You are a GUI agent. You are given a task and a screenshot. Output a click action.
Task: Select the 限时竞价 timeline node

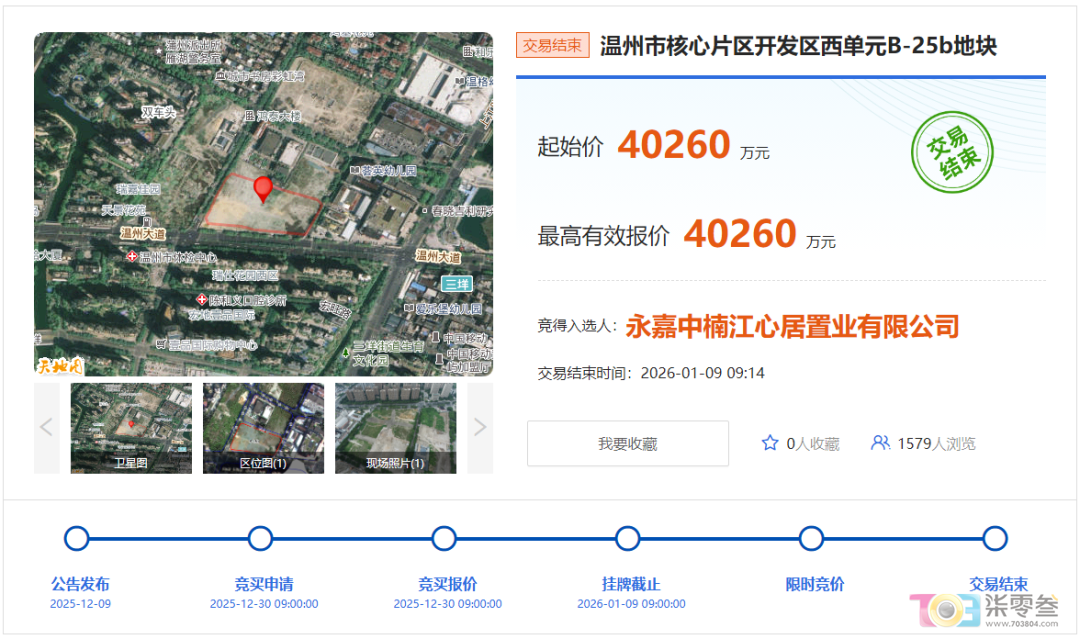click(x=811, y=538)
